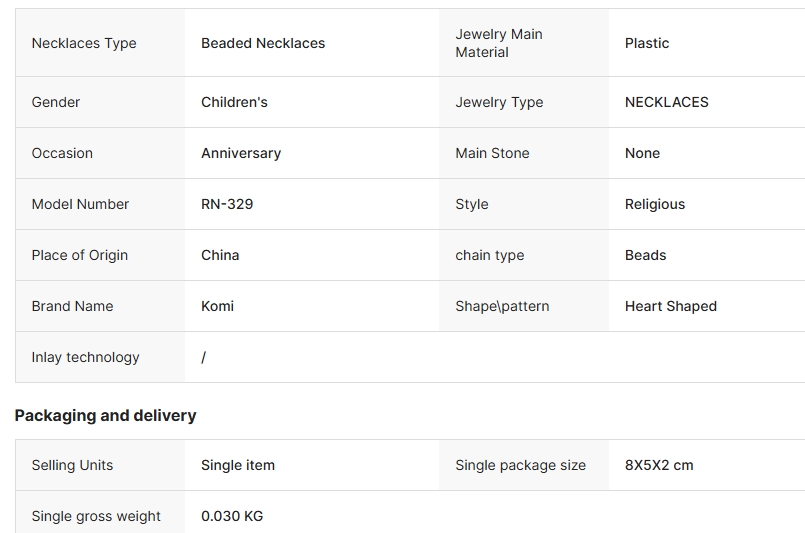Select the "Single item" selling units value
Viewport: 805px width, 533px height.
tap(238, 465)
